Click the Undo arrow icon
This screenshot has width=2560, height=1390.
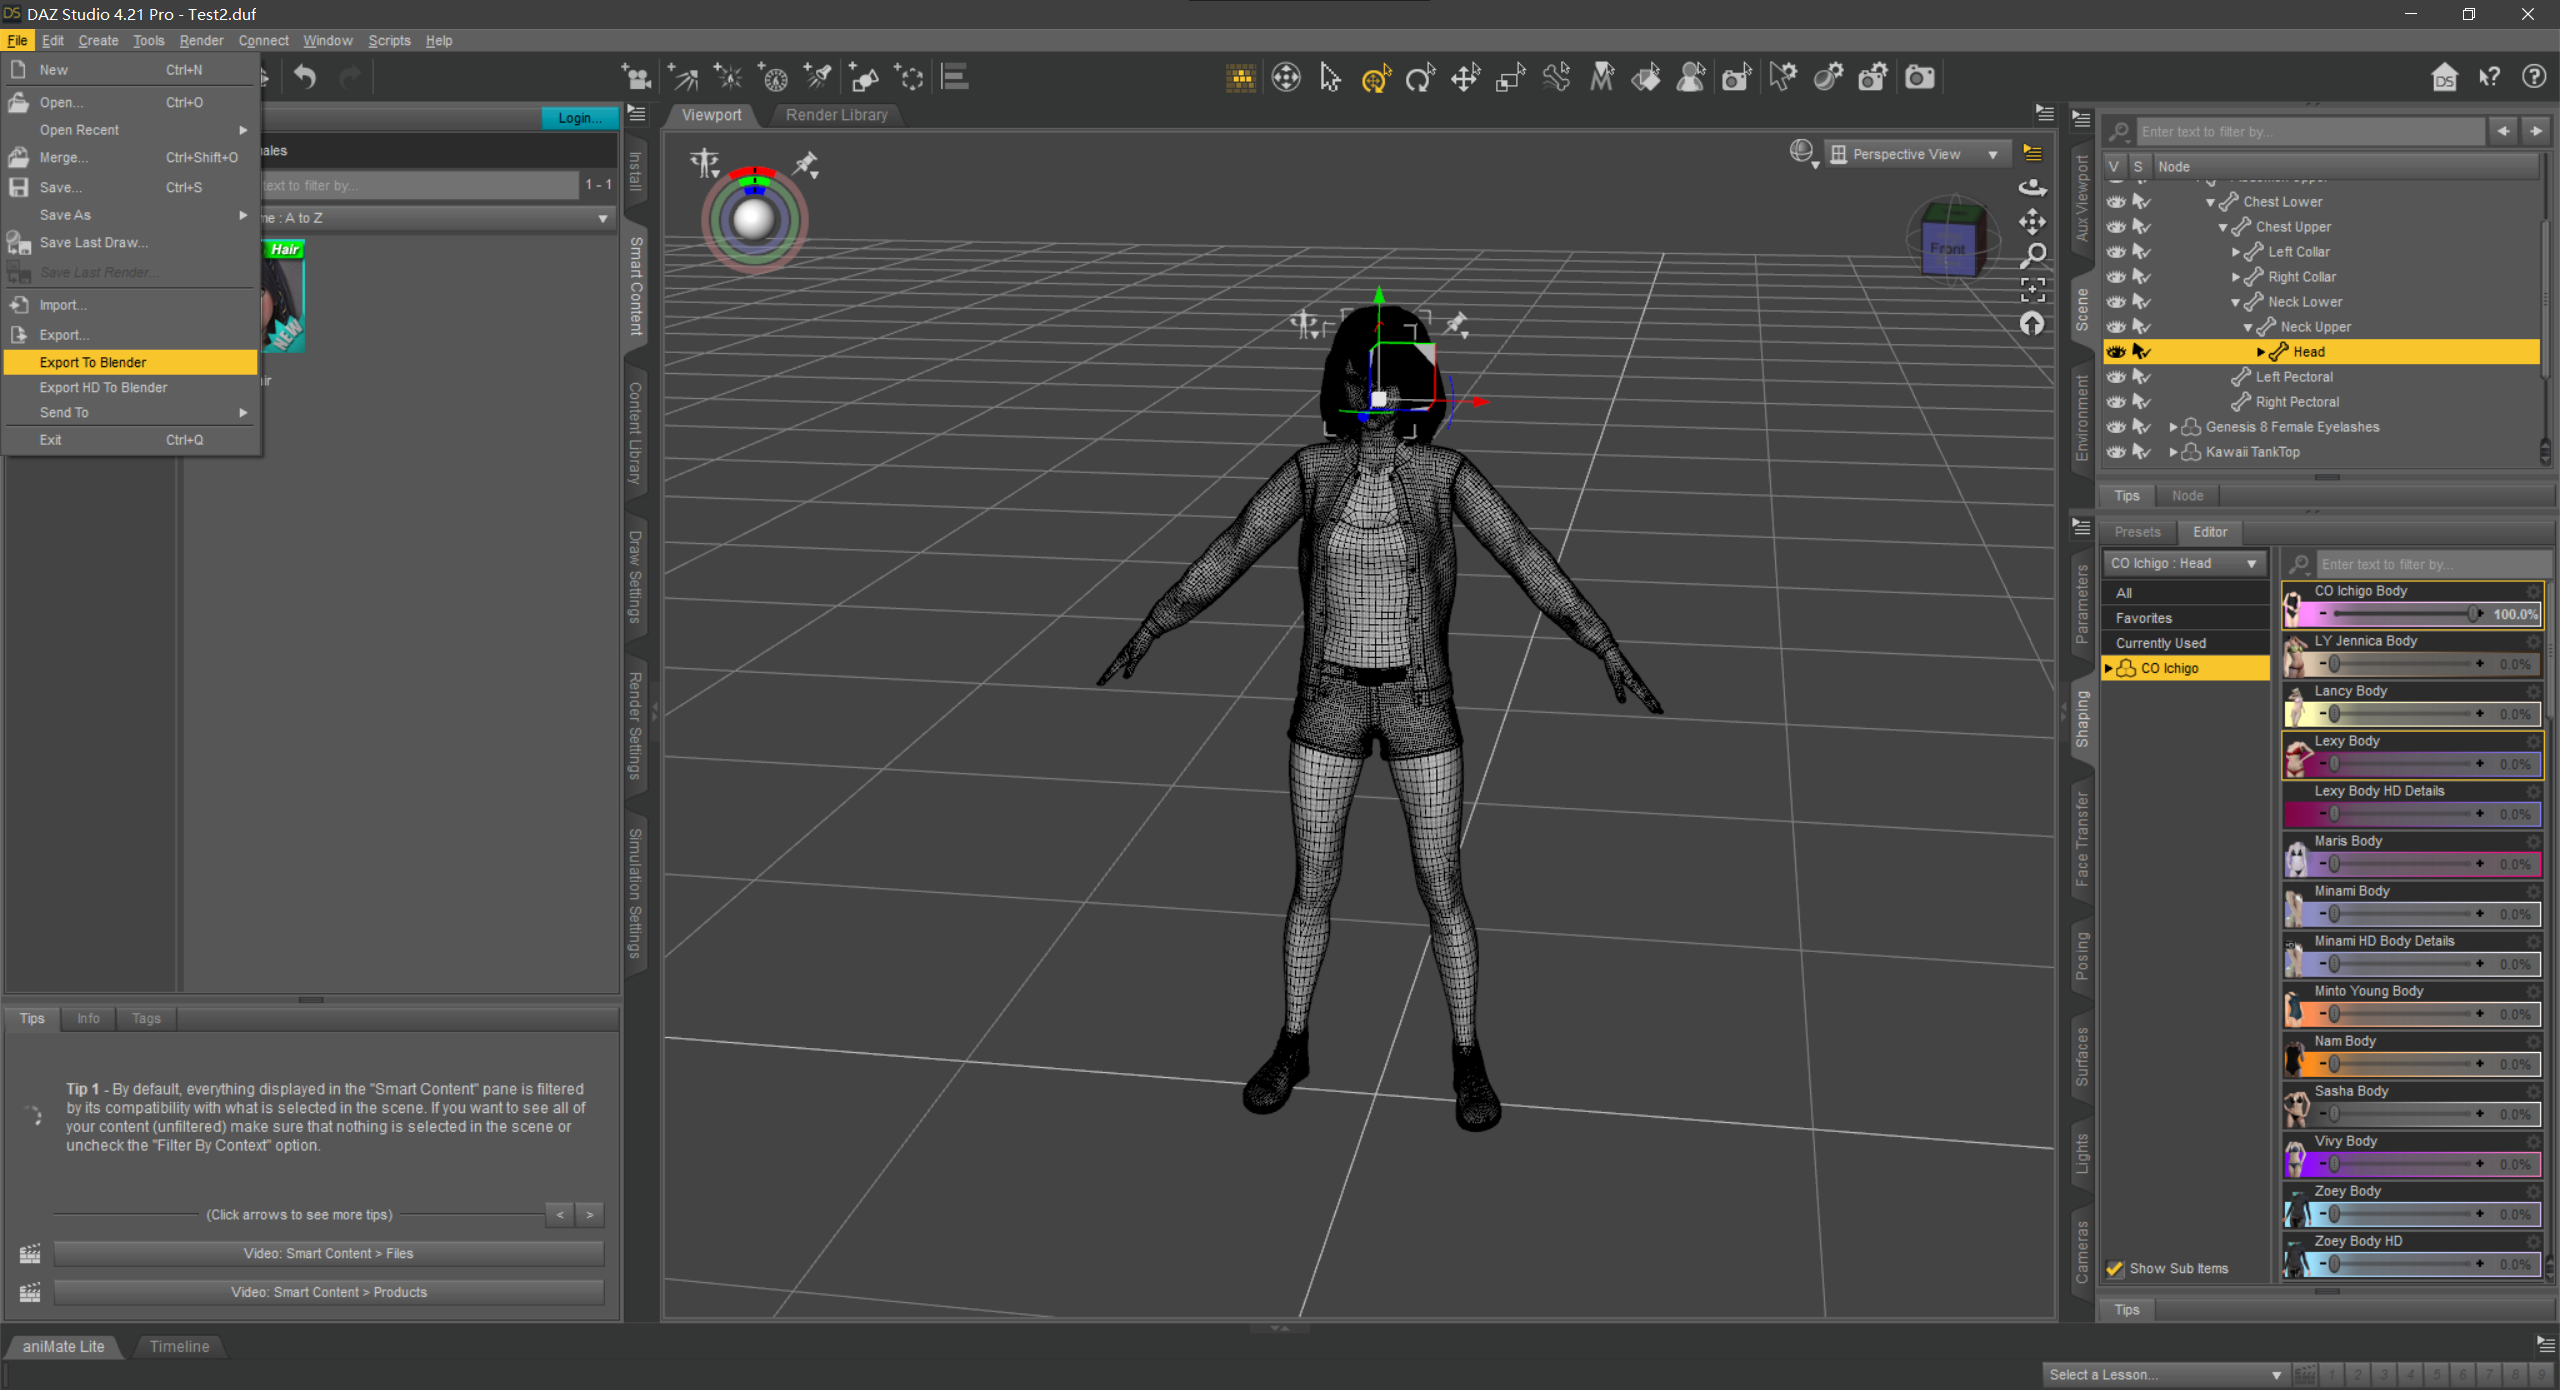[305, 77]
